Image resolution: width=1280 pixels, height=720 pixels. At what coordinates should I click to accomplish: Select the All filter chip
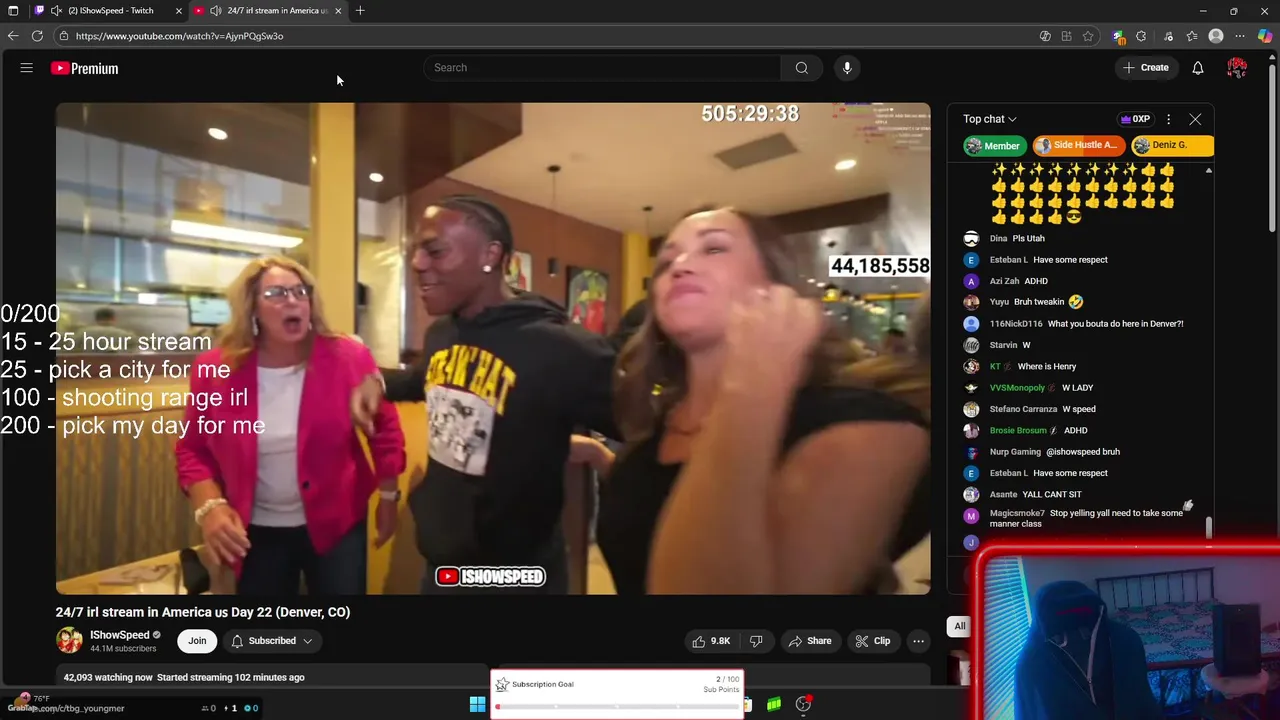(960, 626)
